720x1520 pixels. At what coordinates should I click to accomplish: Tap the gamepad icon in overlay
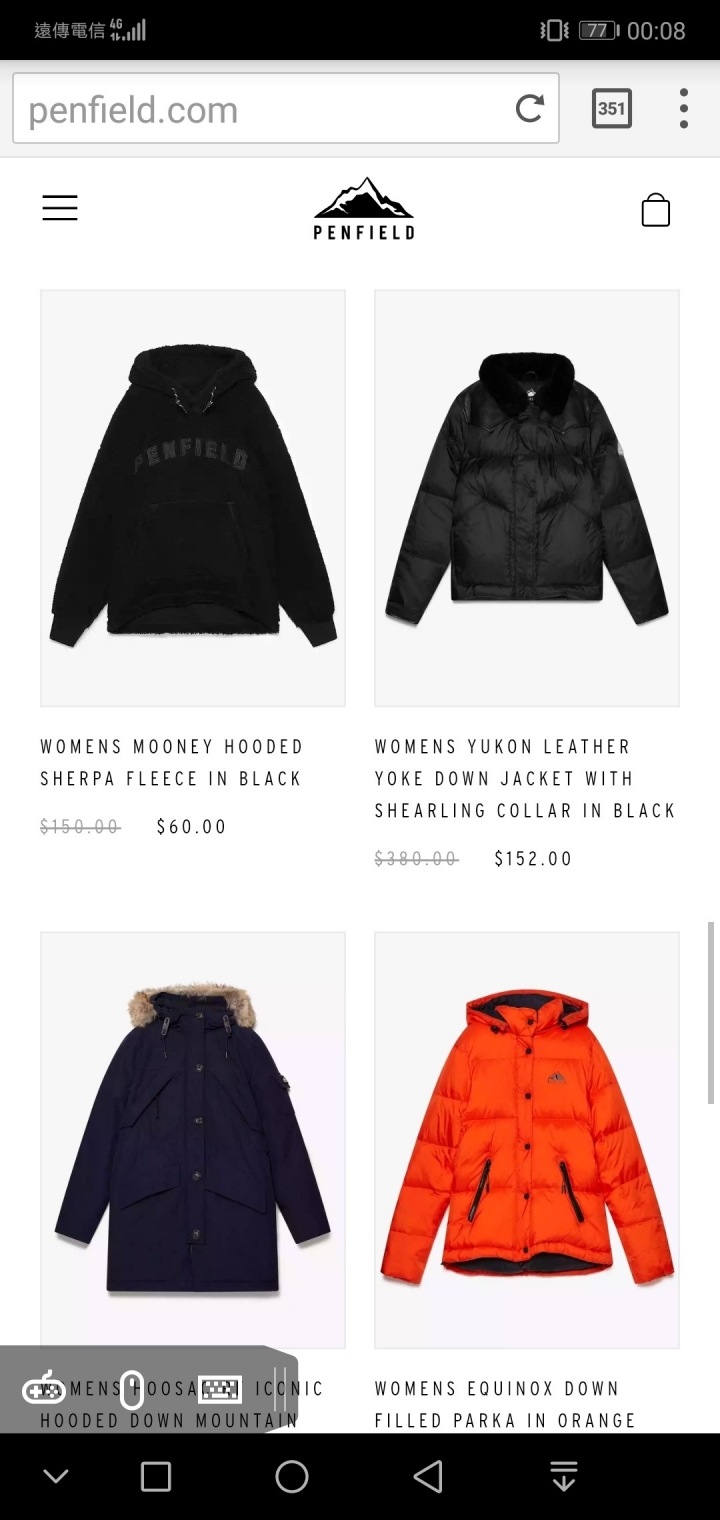point(43,1389)
